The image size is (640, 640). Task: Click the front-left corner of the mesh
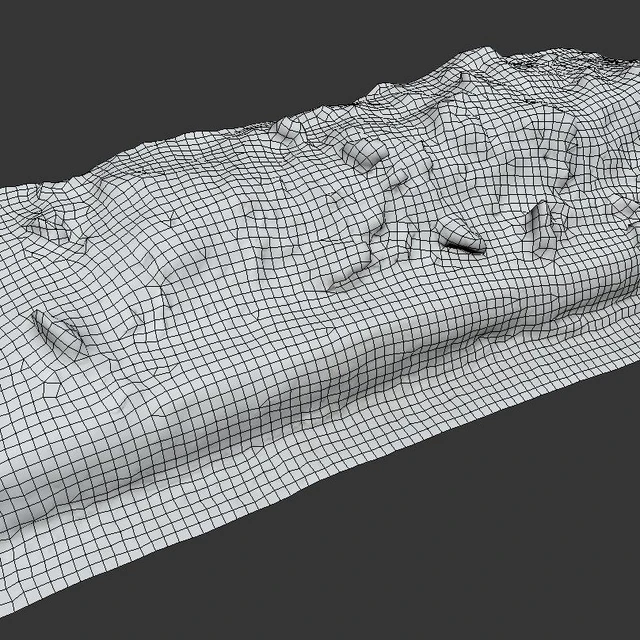click(6, 608)
